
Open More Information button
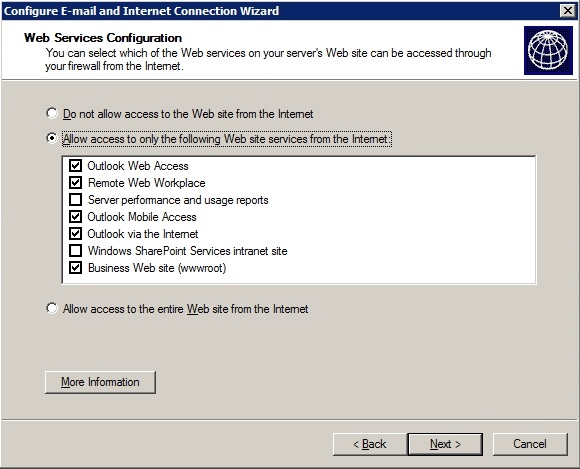(x=100, y=382)
